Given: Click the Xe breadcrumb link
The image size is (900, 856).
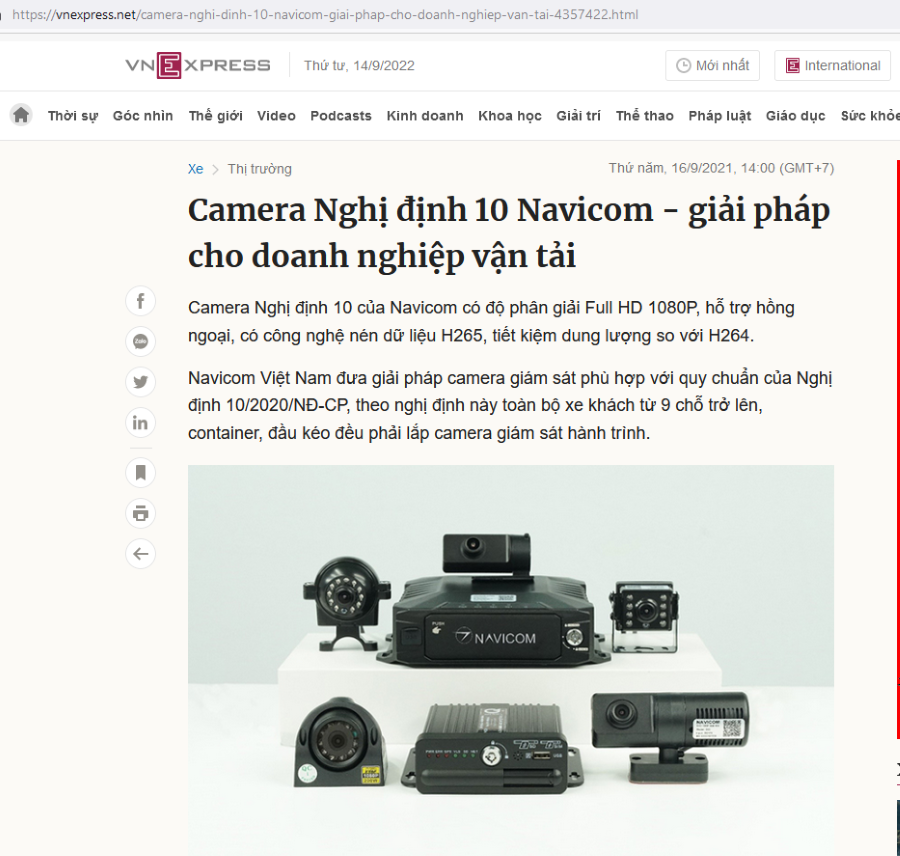Looking at the screenshot, I should tap(195, 169).
